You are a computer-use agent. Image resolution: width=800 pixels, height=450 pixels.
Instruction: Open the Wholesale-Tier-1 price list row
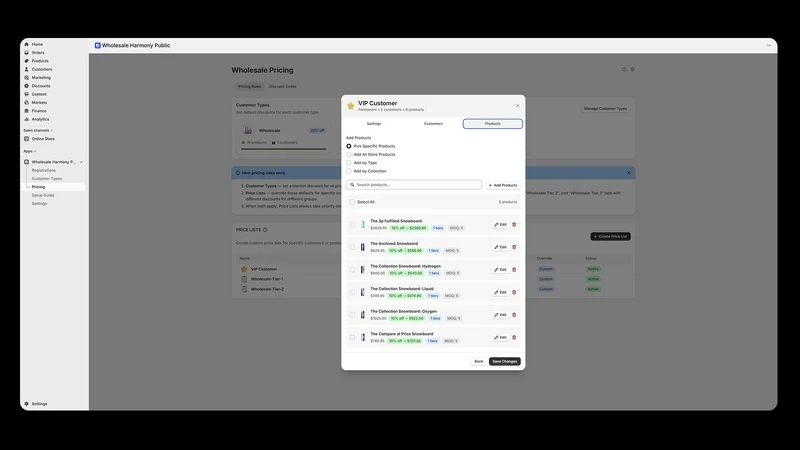point(267,279)
